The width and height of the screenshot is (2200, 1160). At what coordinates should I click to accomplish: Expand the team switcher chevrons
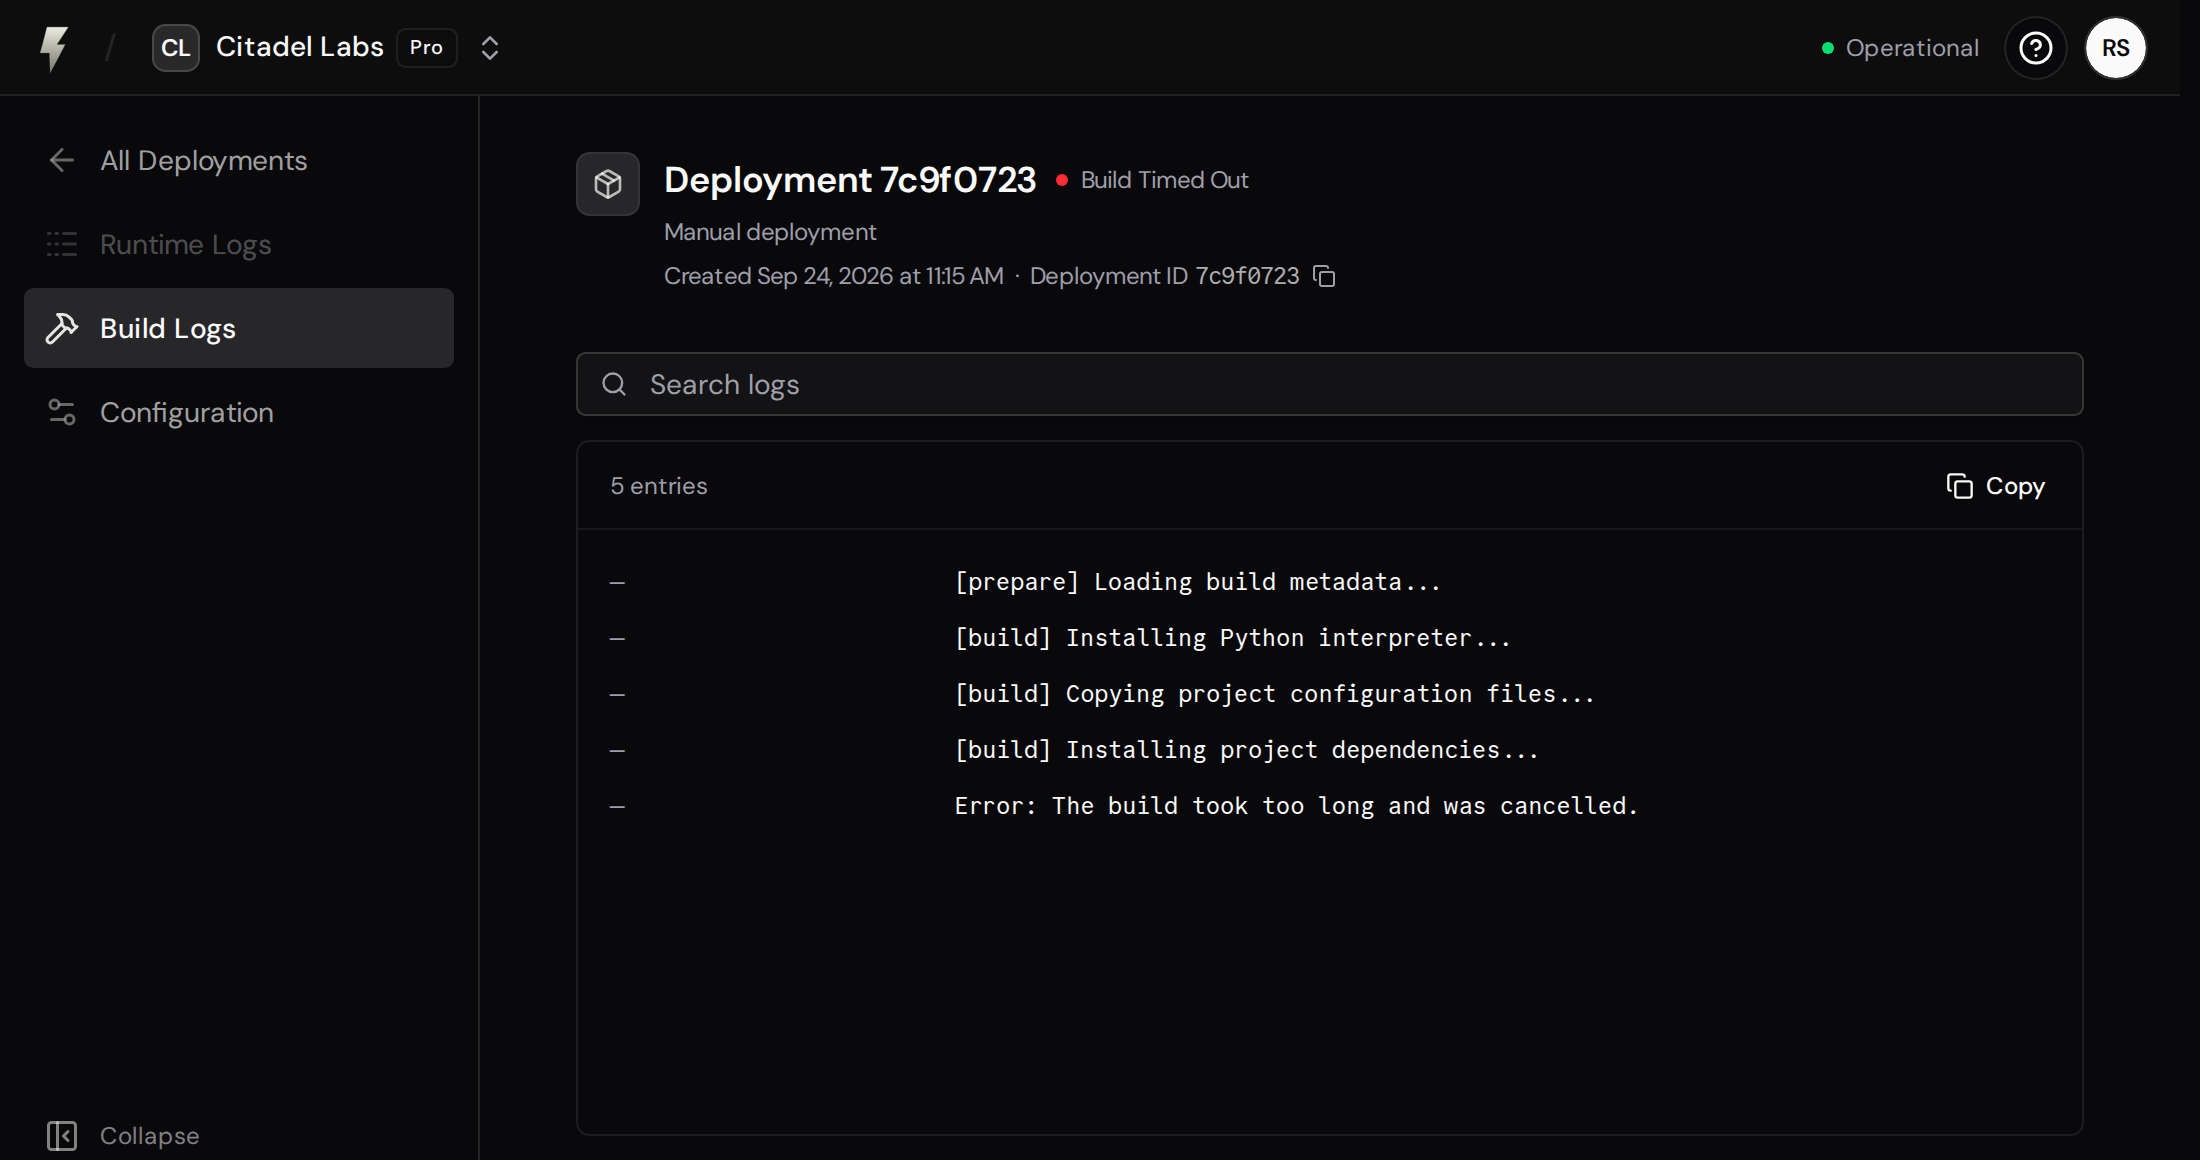point(490,48)
